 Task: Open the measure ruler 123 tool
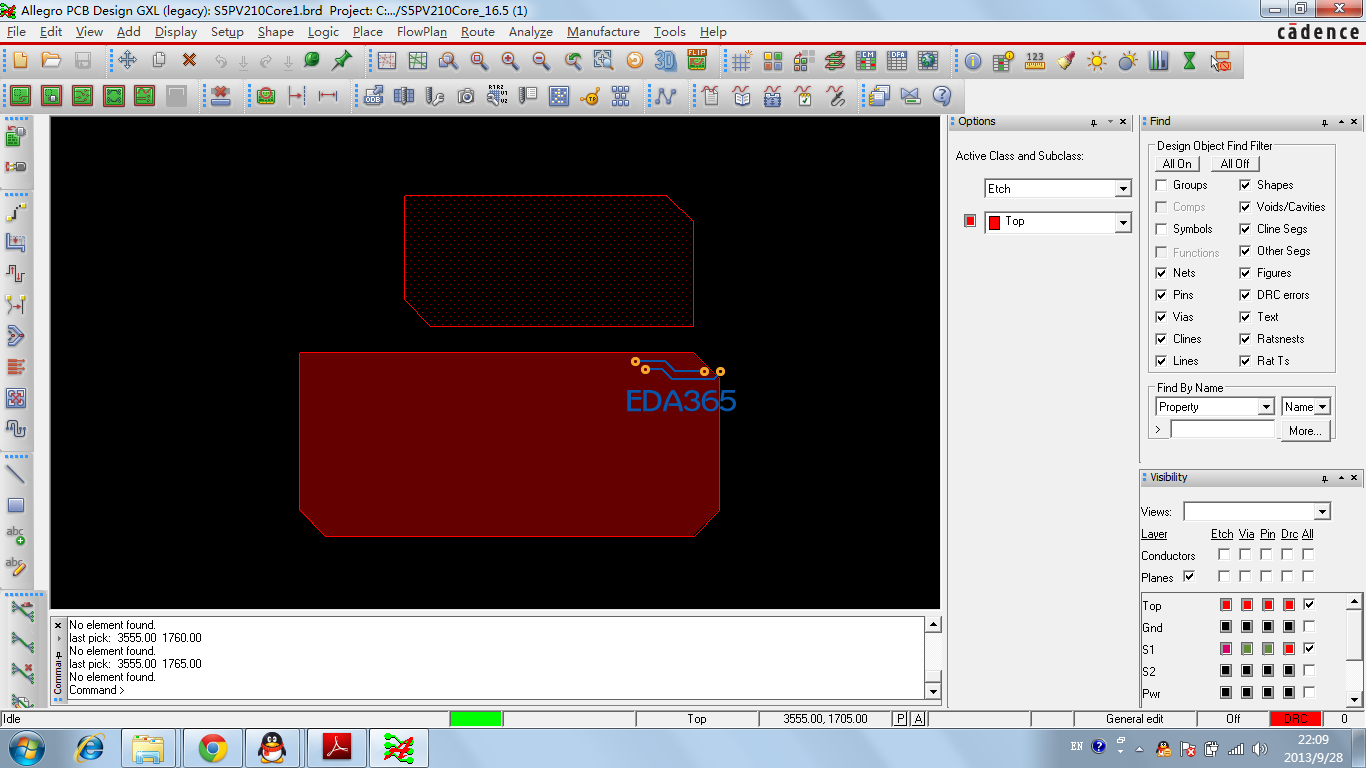pyautogui.click(x=1035, y=61)
